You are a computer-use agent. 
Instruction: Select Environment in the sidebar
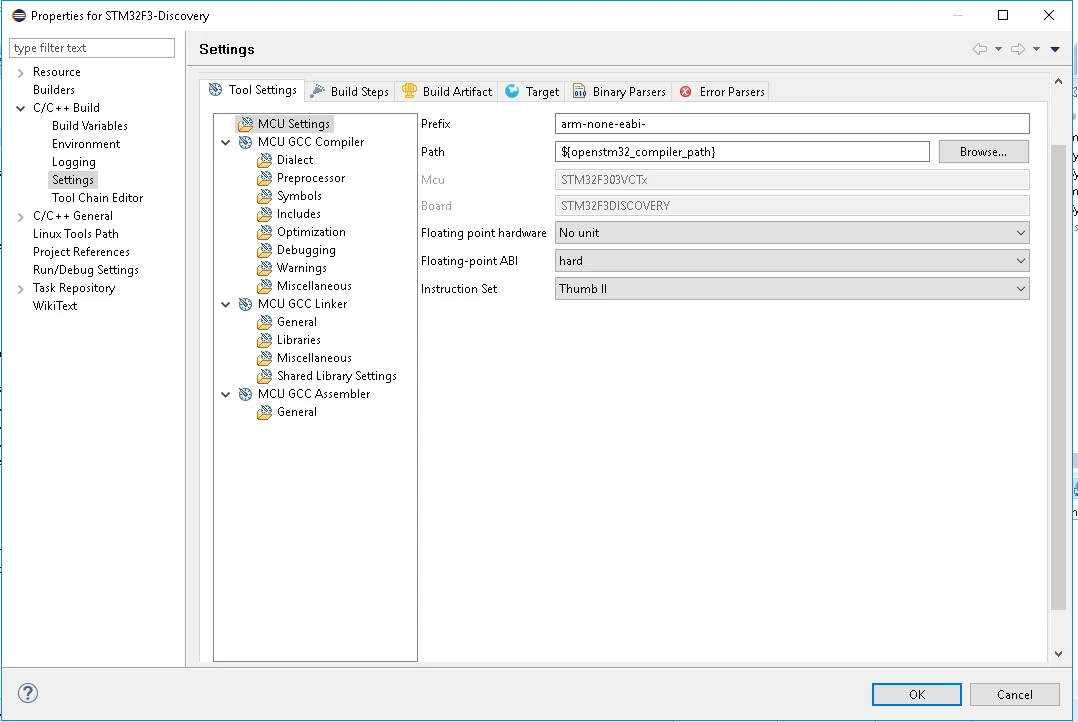pos(86,144)
